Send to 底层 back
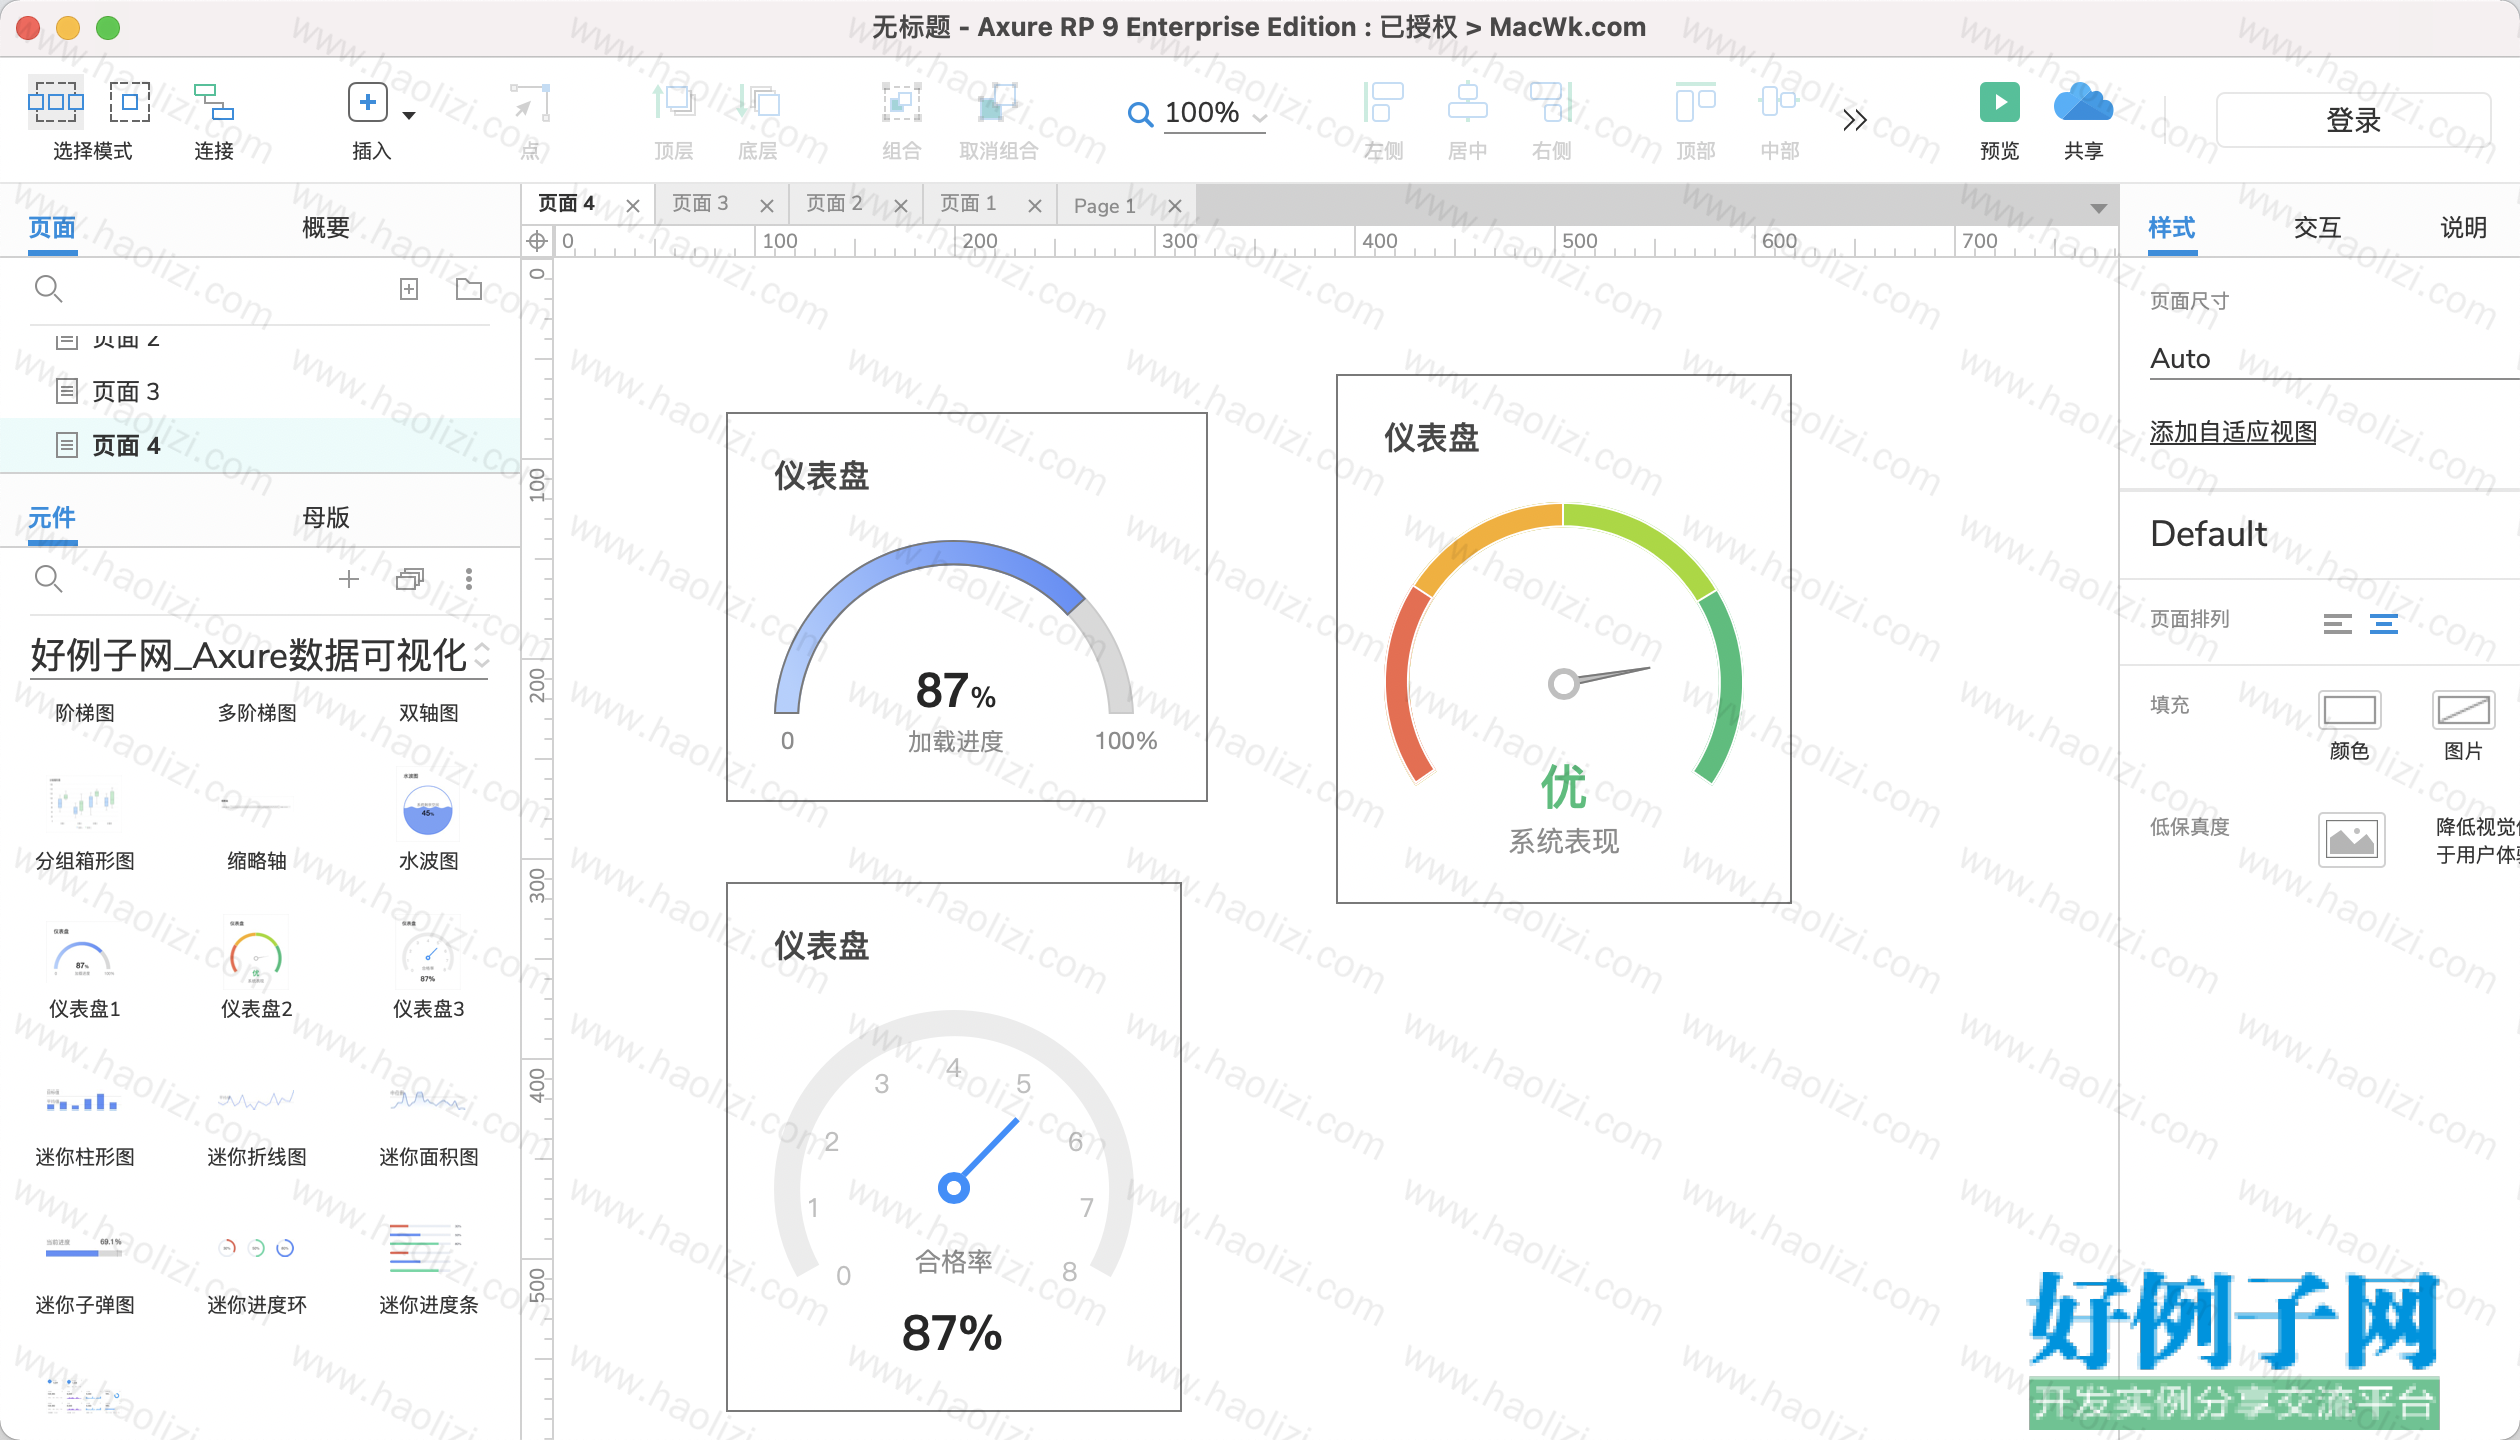 coord(758,102)
